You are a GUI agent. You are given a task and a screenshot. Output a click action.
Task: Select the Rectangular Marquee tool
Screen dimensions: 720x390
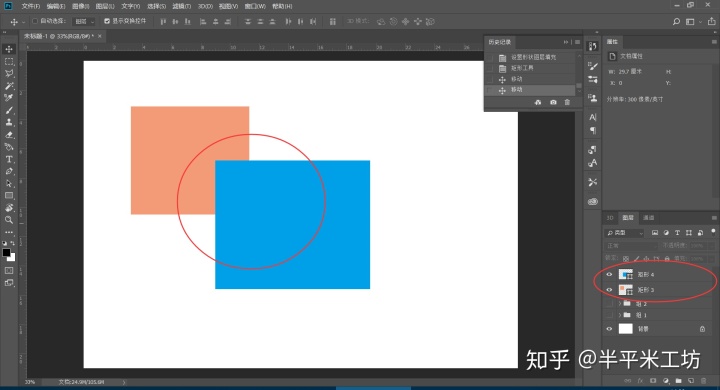(x=9, y=62)
